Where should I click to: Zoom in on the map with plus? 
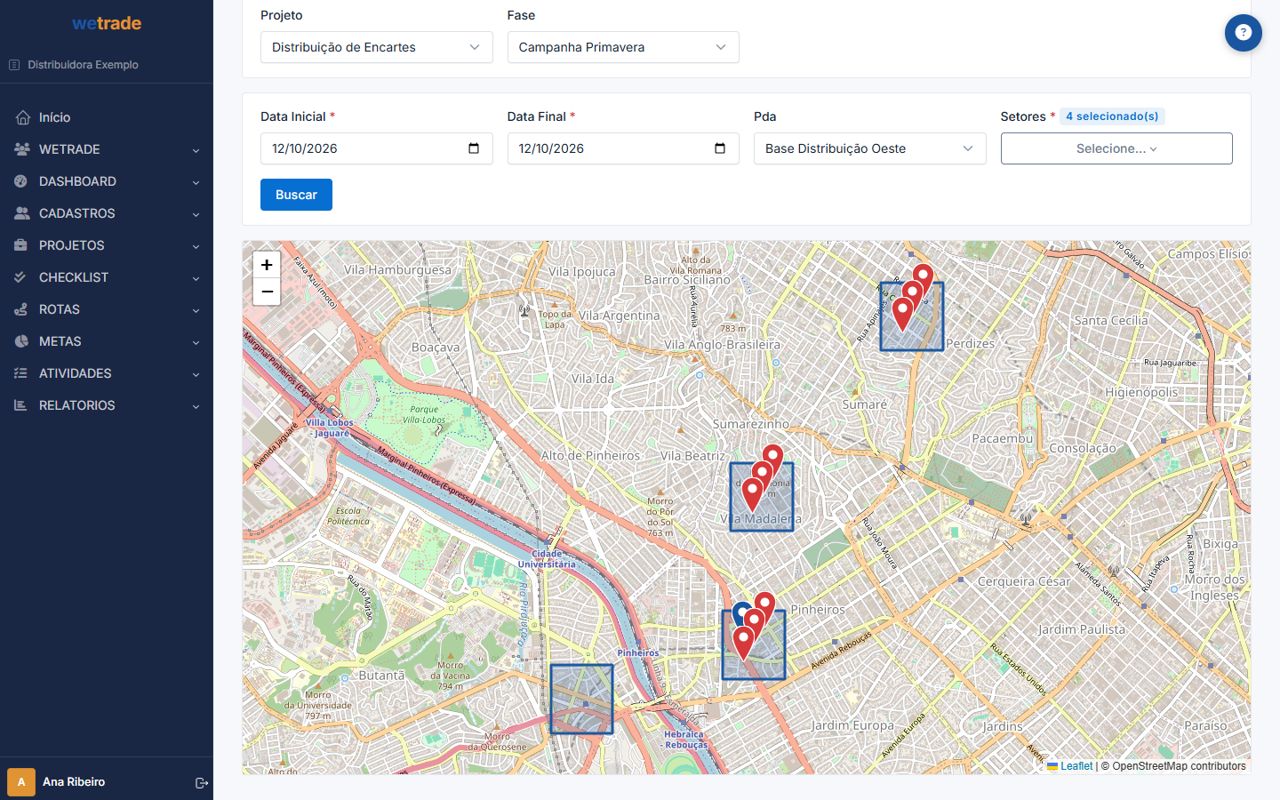coord(267,265)
